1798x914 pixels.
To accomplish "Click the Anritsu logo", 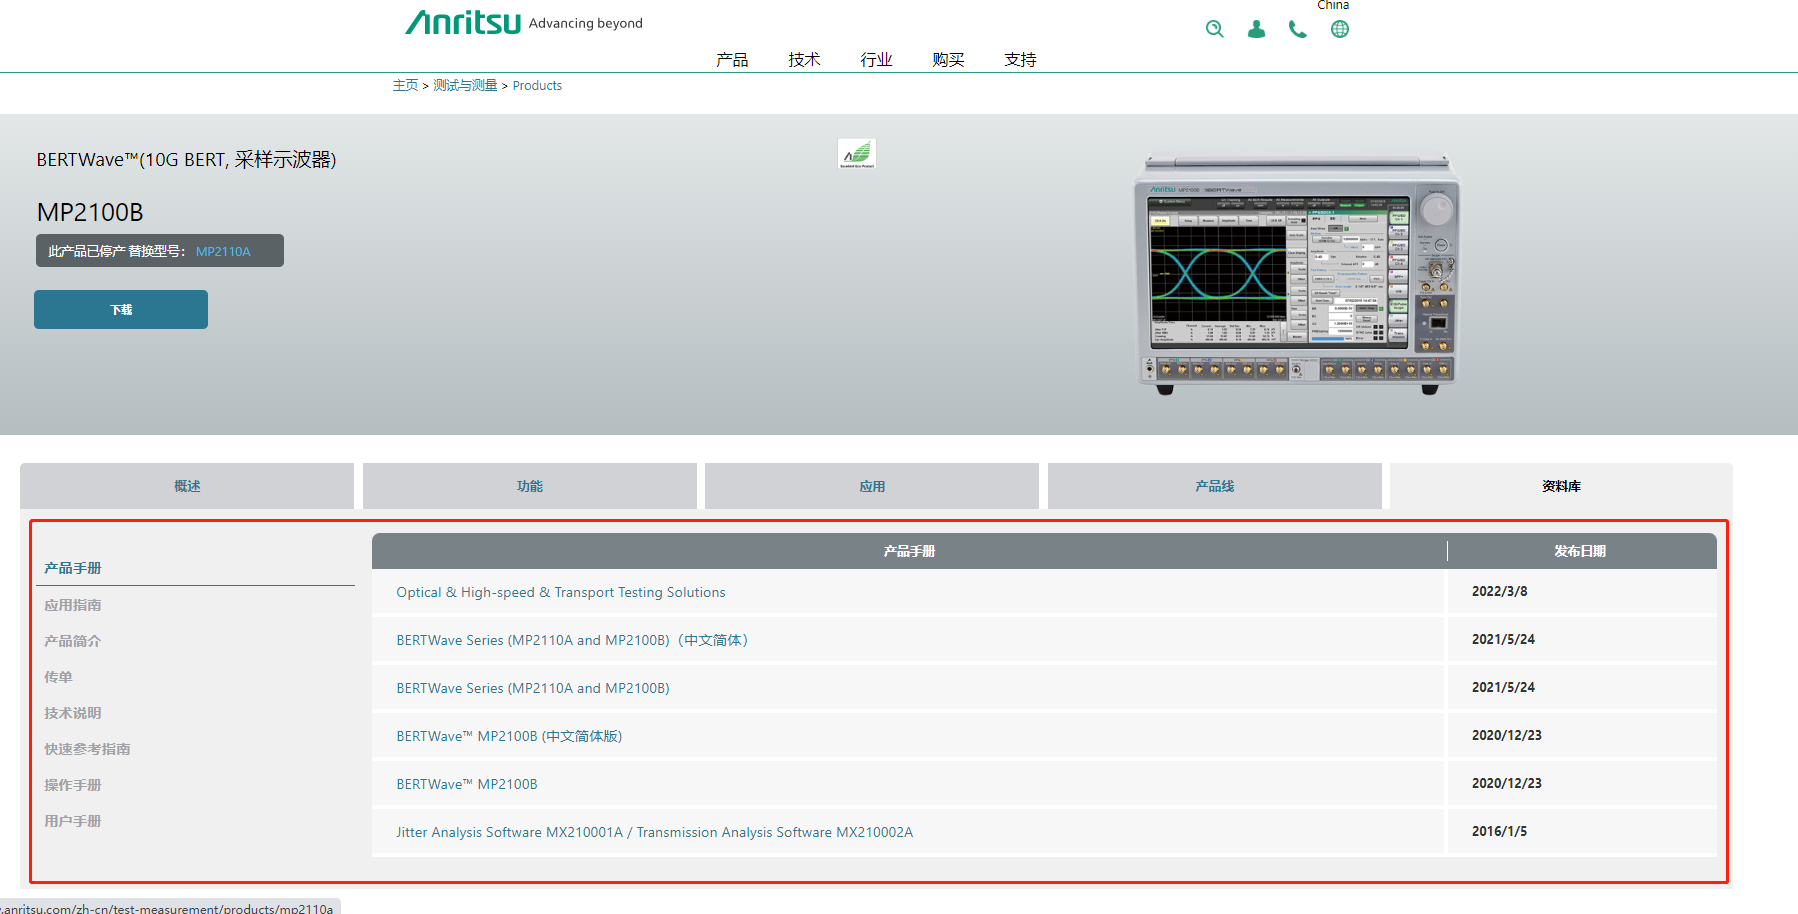I will [462, 22].
